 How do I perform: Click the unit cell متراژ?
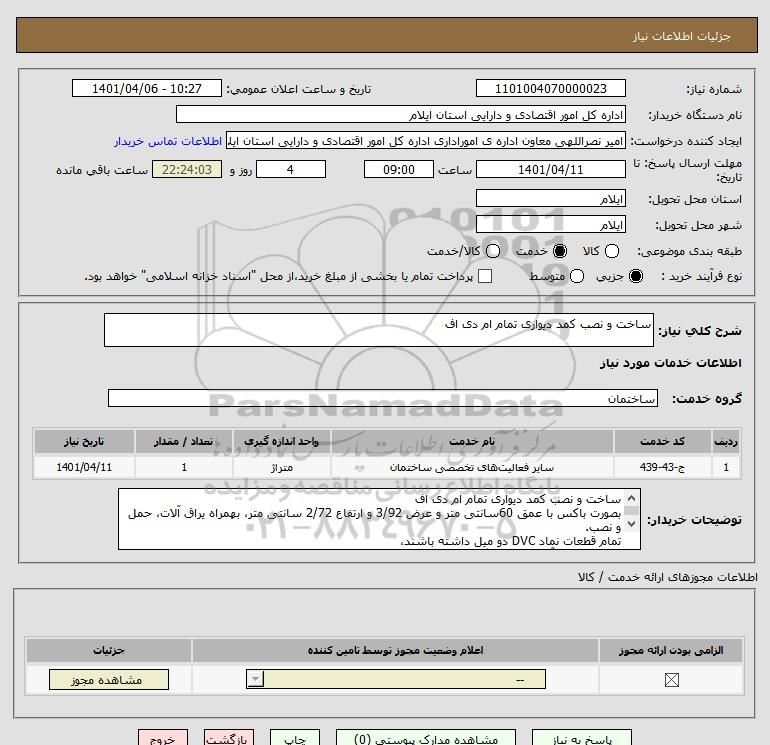click(x=281, y=467)
